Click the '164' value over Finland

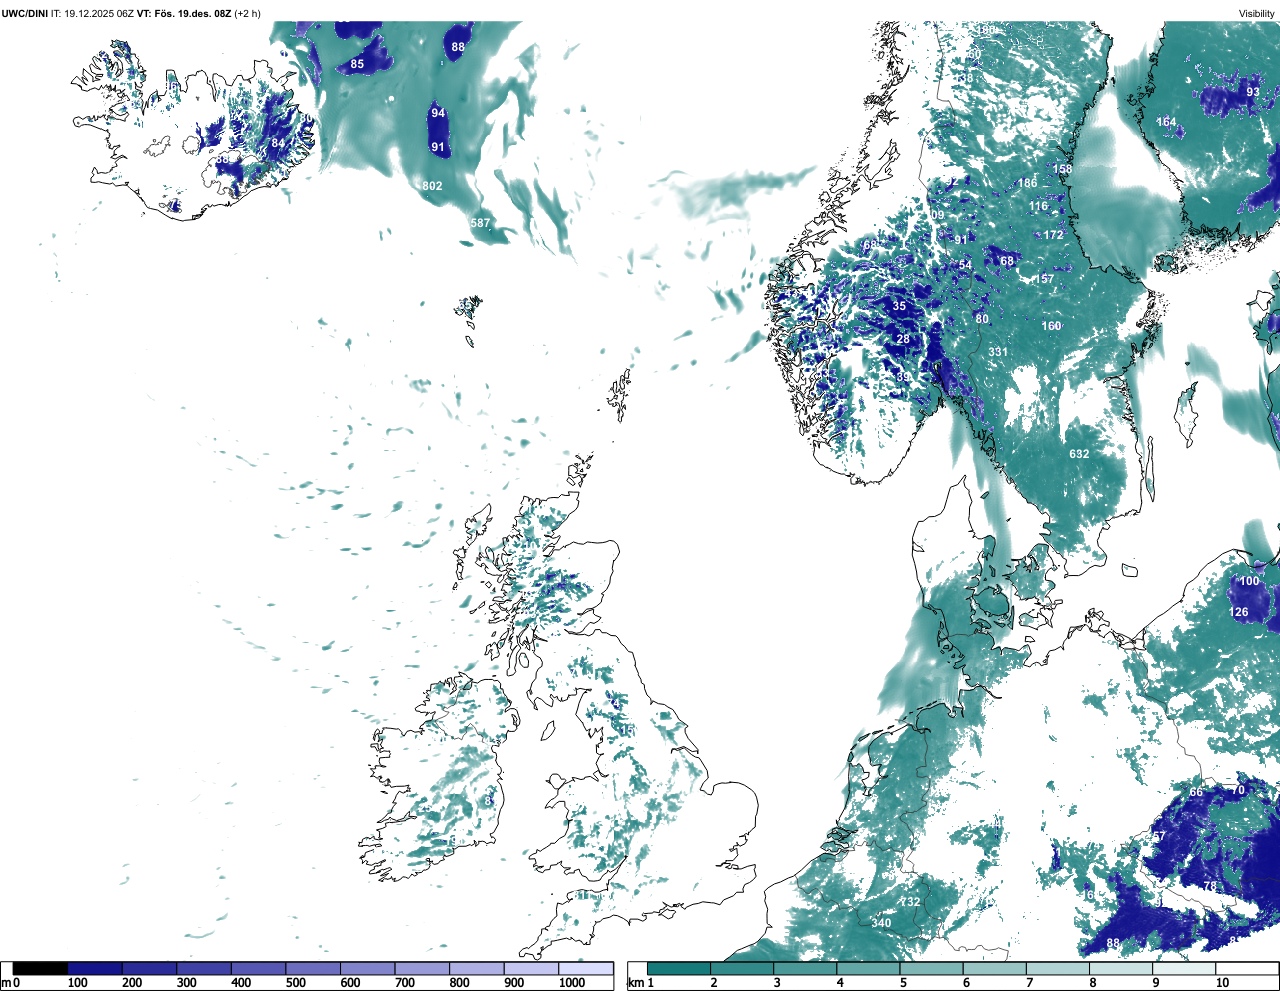tap(1166, 122)
